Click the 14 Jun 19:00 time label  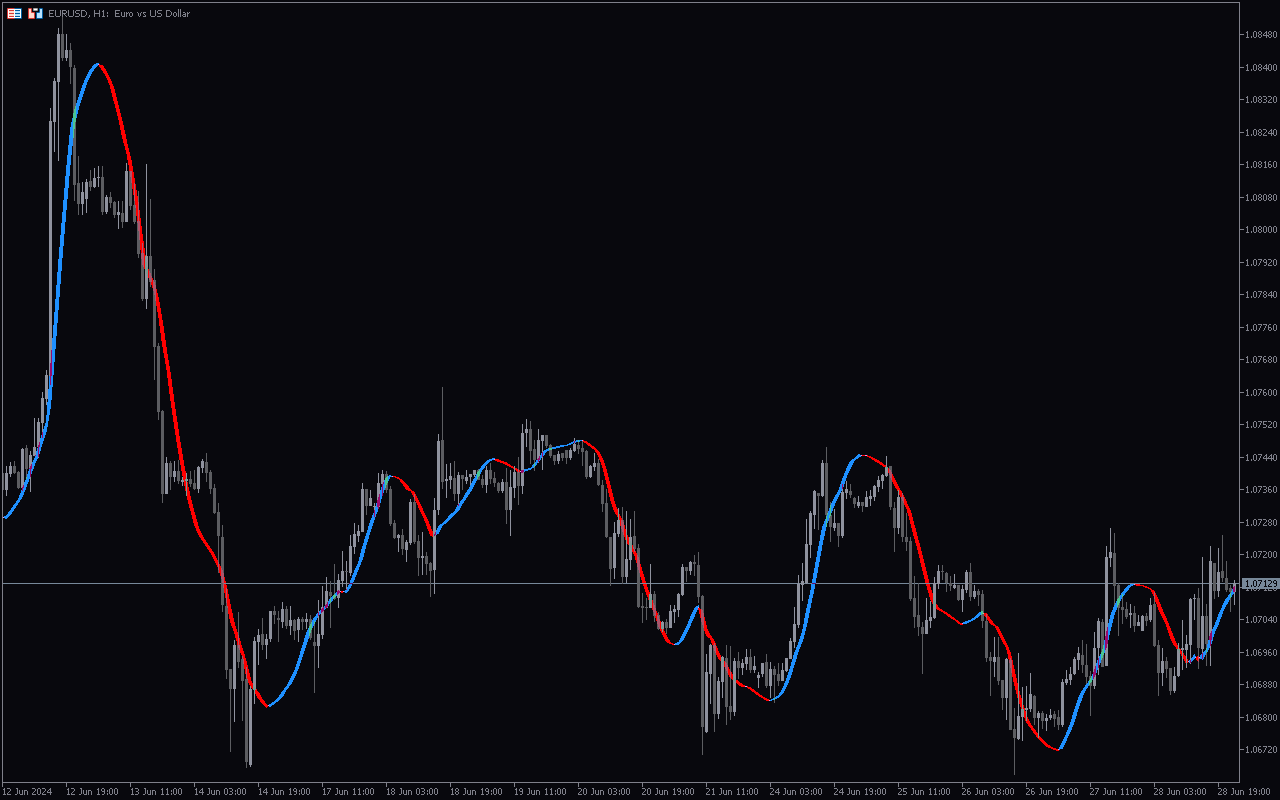click(x=284, y=791)
